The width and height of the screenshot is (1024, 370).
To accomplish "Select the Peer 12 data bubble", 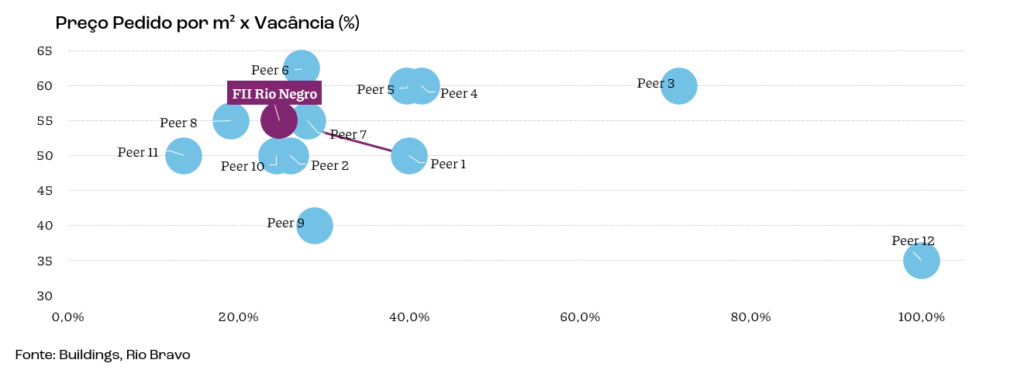I will coord(921,260).
